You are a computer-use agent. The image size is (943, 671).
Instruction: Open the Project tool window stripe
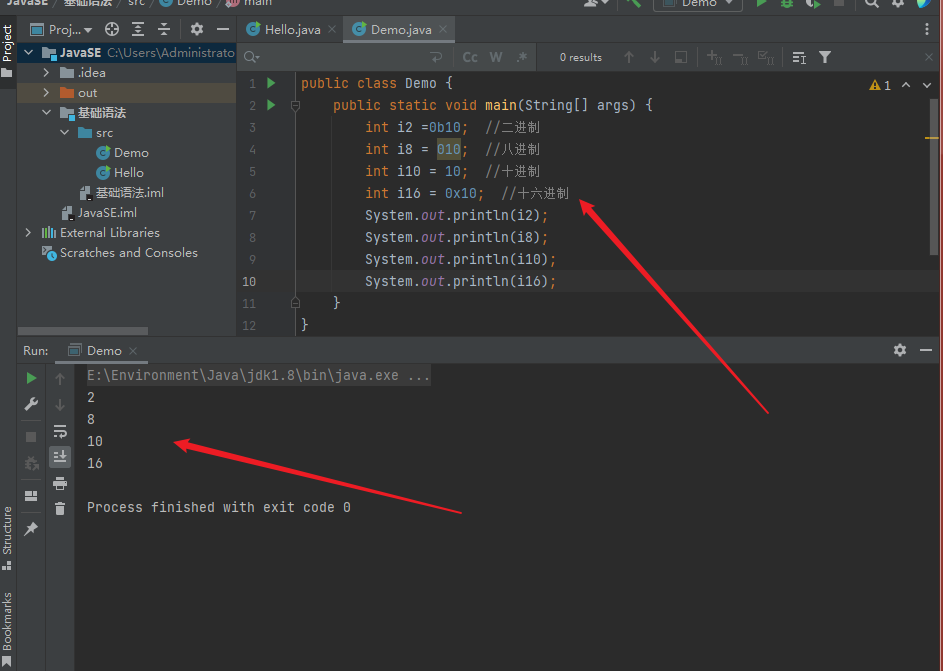coord(7,51)
